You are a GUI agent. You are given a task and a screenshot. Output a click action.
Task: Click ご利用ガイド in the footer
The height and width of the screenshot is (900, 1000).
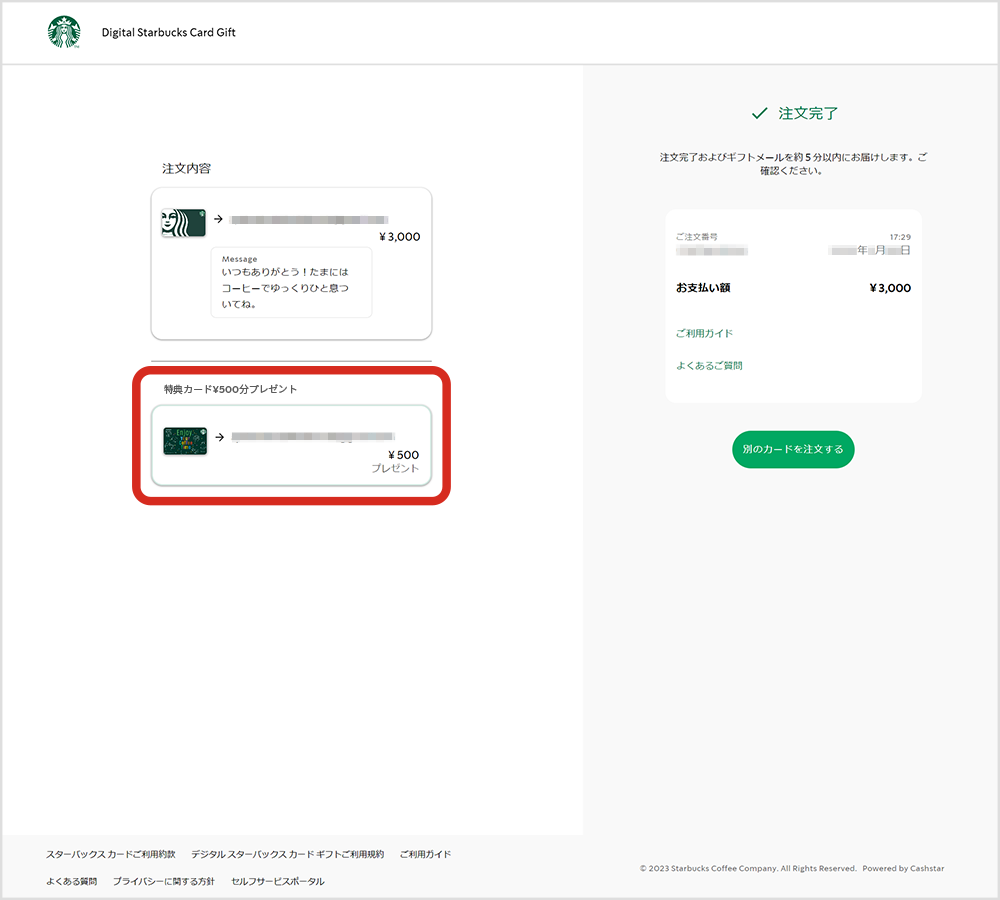coord(425,855)
